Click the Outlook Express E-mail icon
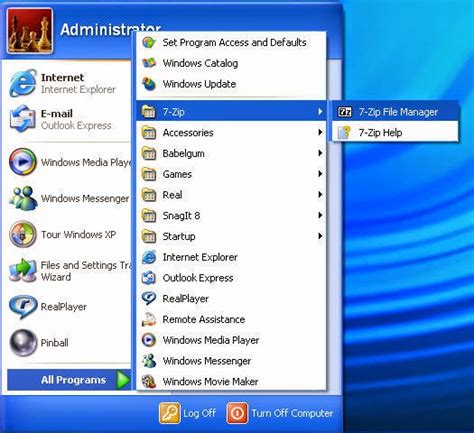 click(x=22, y=119)
